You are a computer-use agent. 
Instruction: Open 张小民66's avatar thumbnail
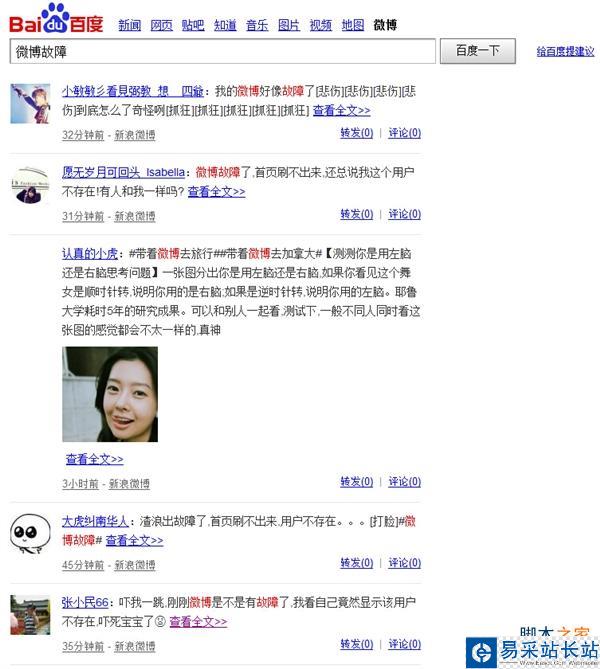[30, 615]
